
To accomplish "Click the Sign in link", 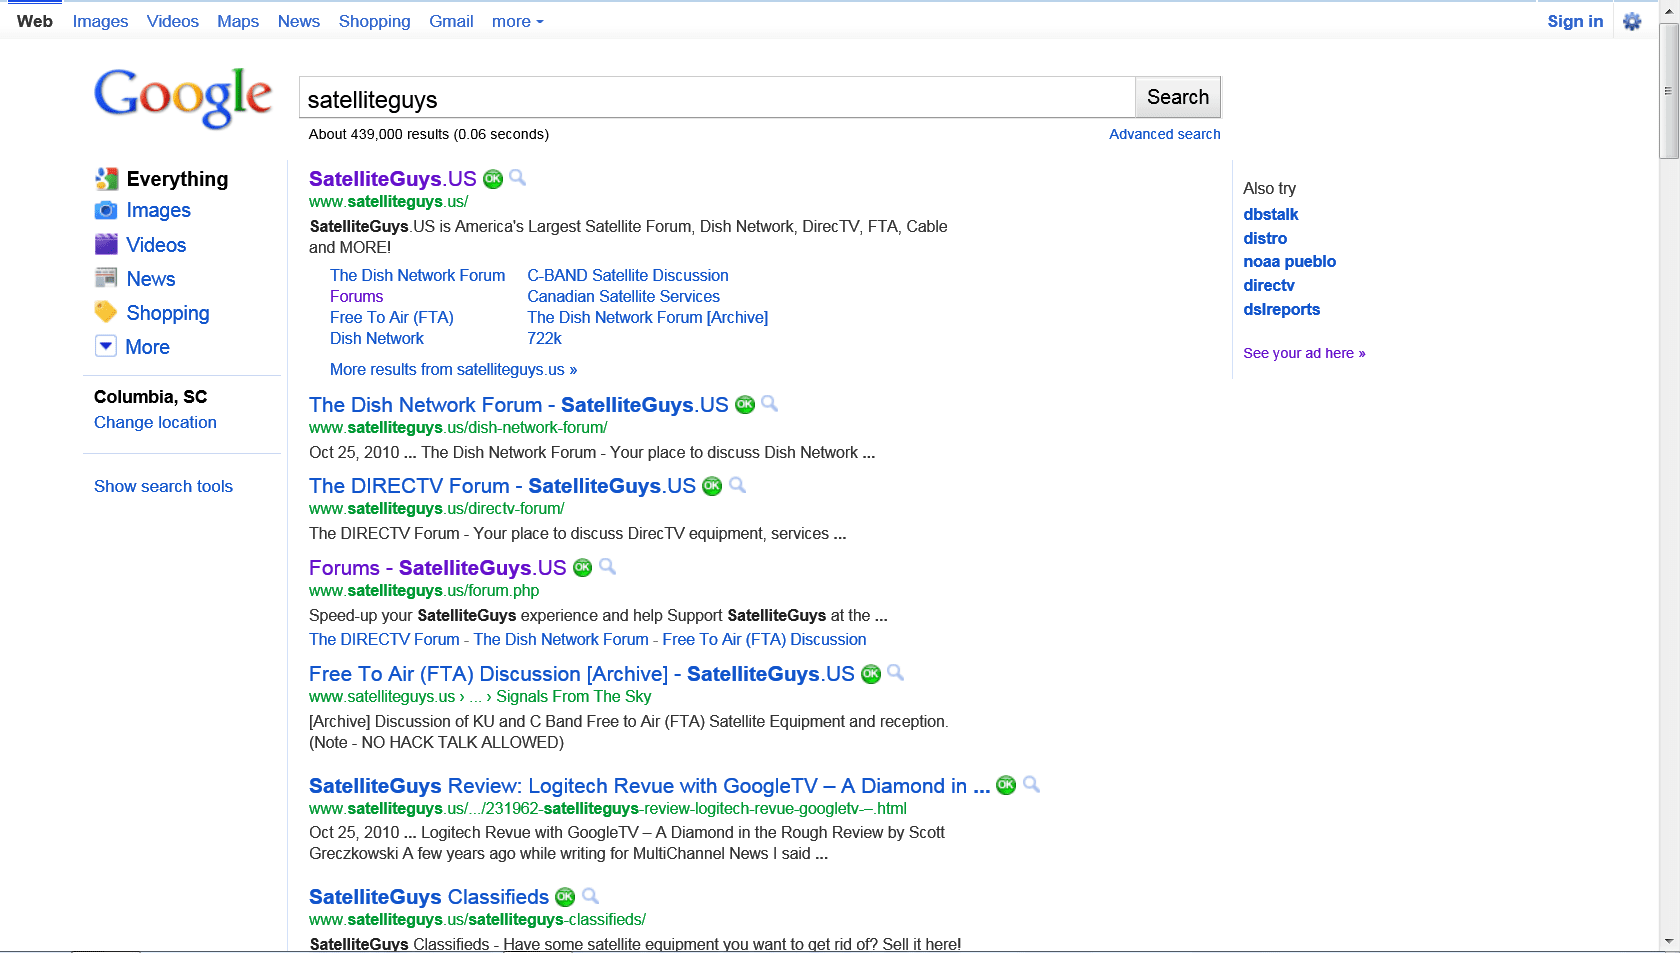I will click(1575, 21).
